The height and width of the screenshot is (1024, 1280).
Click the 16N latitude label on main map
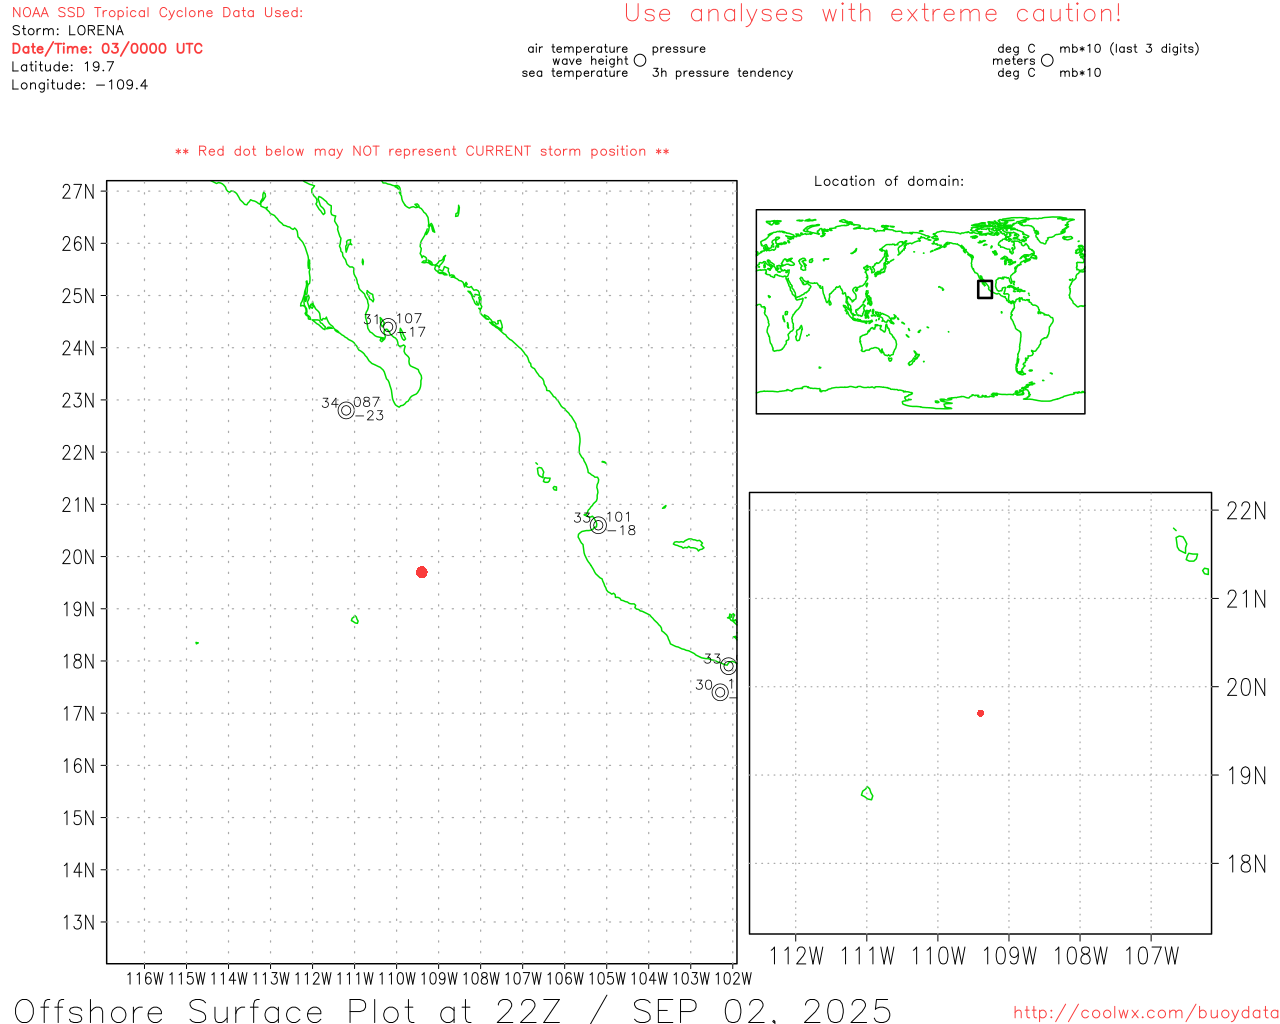(79, 766)
